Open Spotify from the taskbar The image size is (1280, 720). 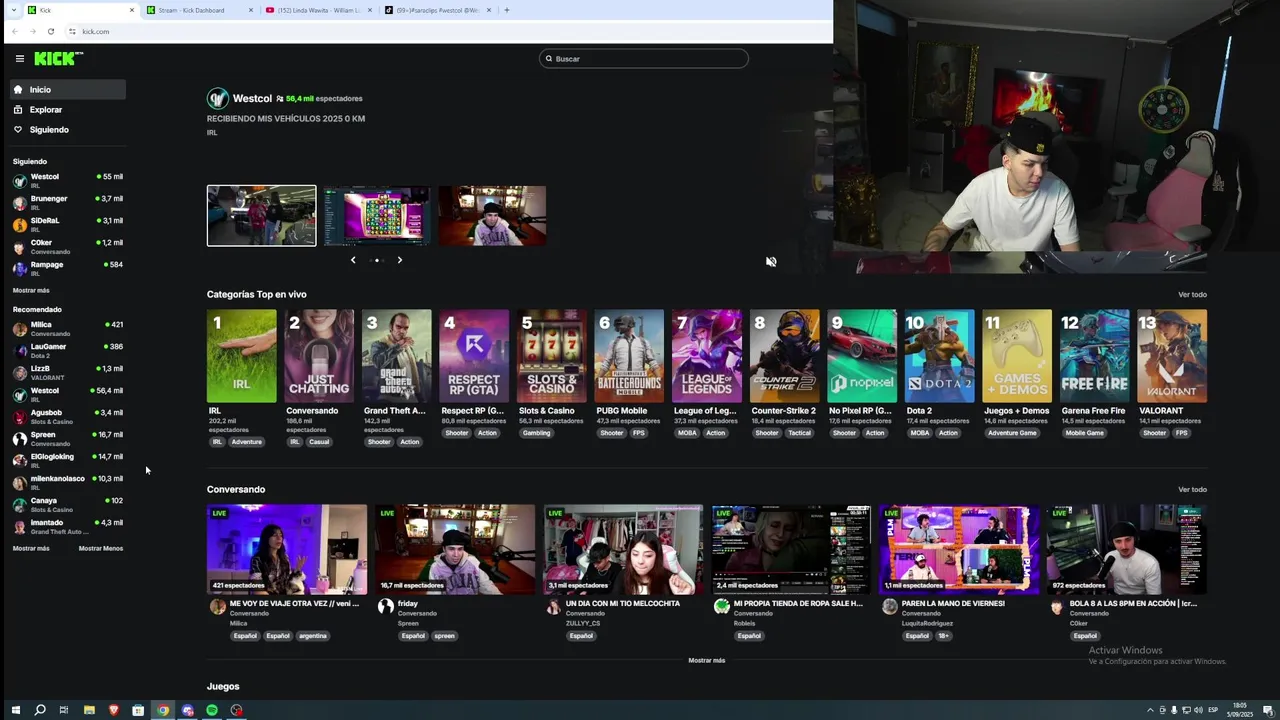pyautogui.click(x=212, y=710)
